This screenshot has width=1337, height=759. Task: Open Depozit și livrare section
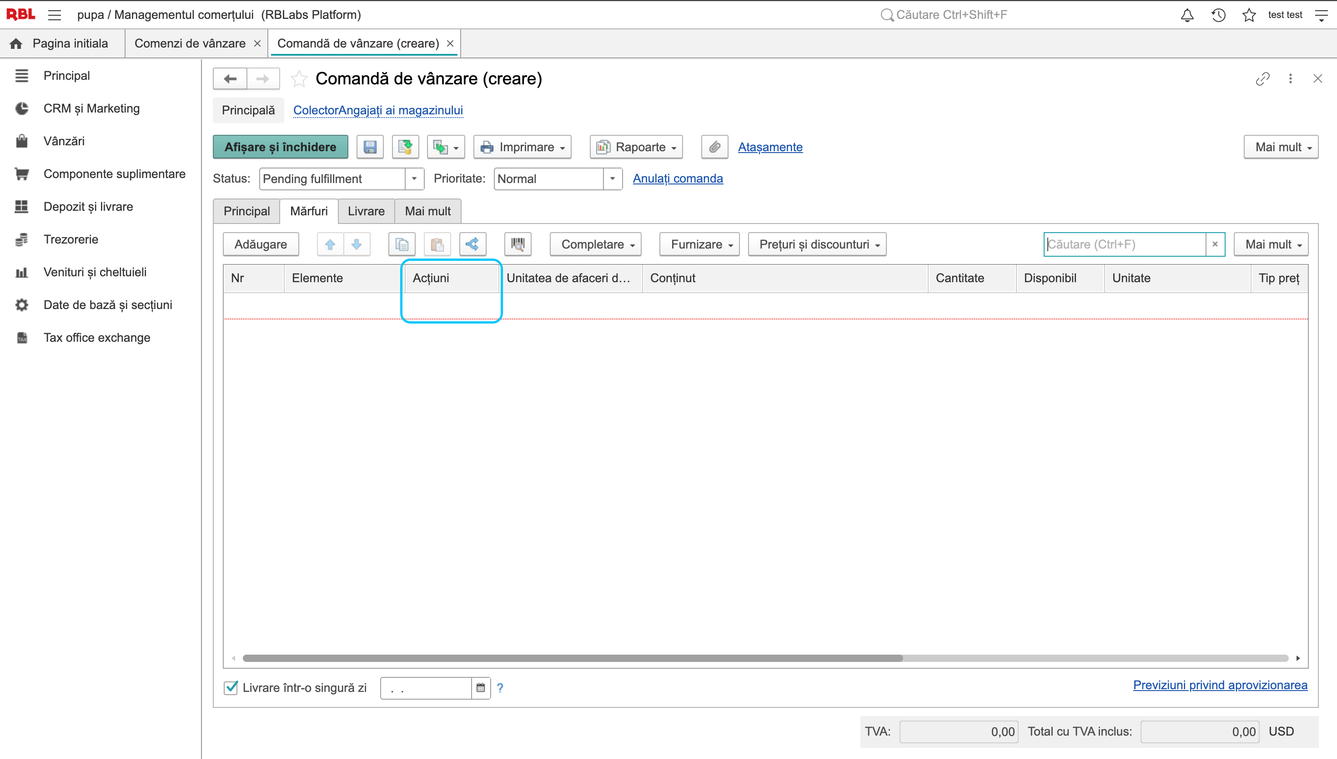coord(88,207)
